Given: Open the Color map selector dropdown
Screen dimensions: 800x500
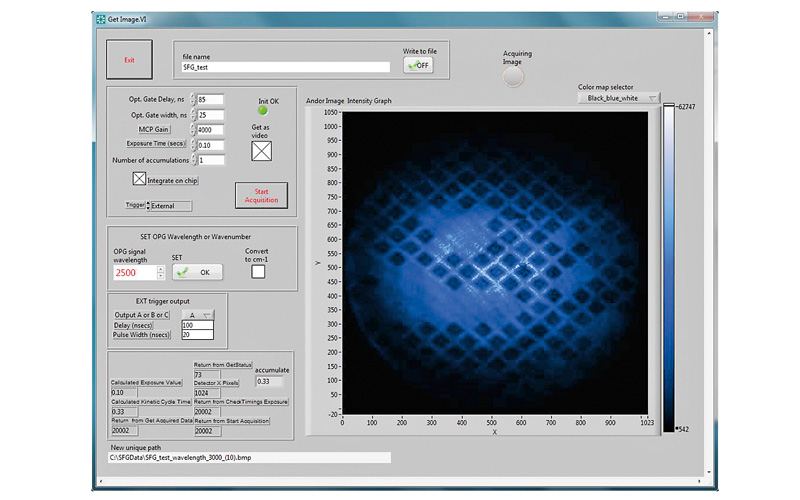Looking at the screenshot, I should tap(621, 98).
